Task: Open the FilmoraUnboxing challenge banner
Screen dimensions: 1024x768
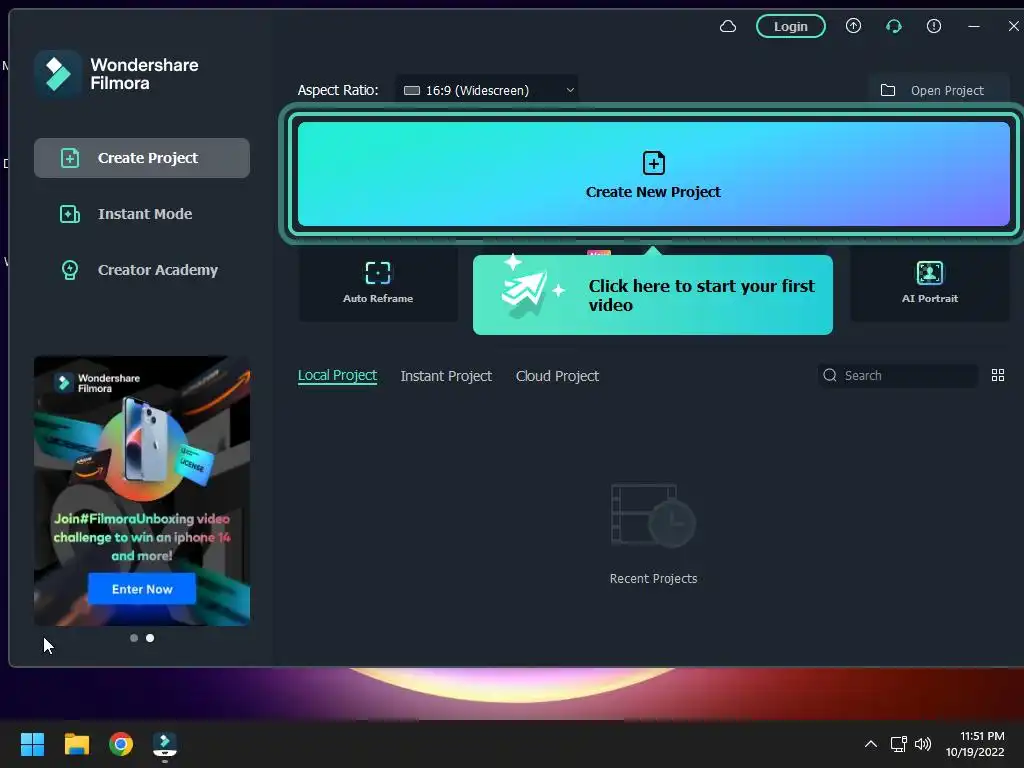Action: pos(142,490)
